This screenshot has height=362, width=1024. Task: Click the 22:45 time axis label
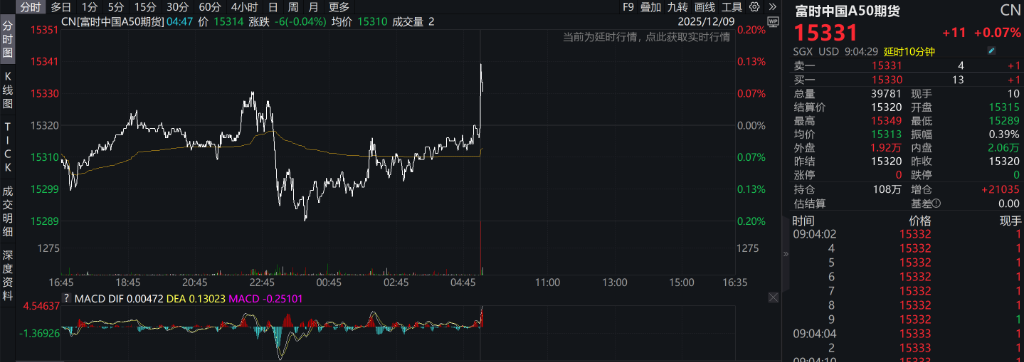pos(263,283)
